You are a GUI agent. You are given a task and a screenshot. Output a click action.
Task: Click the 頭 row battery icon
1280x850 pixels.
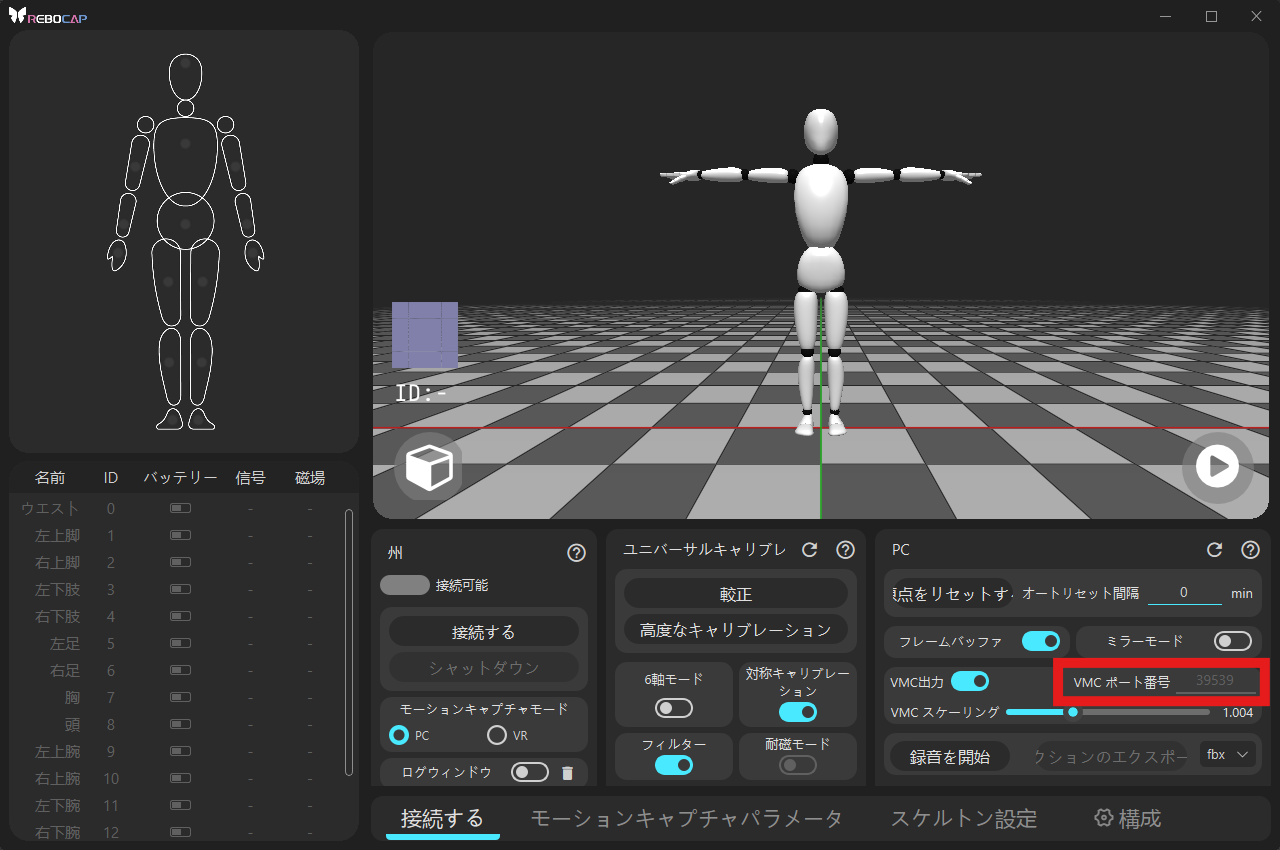click(x=180, y=724)
